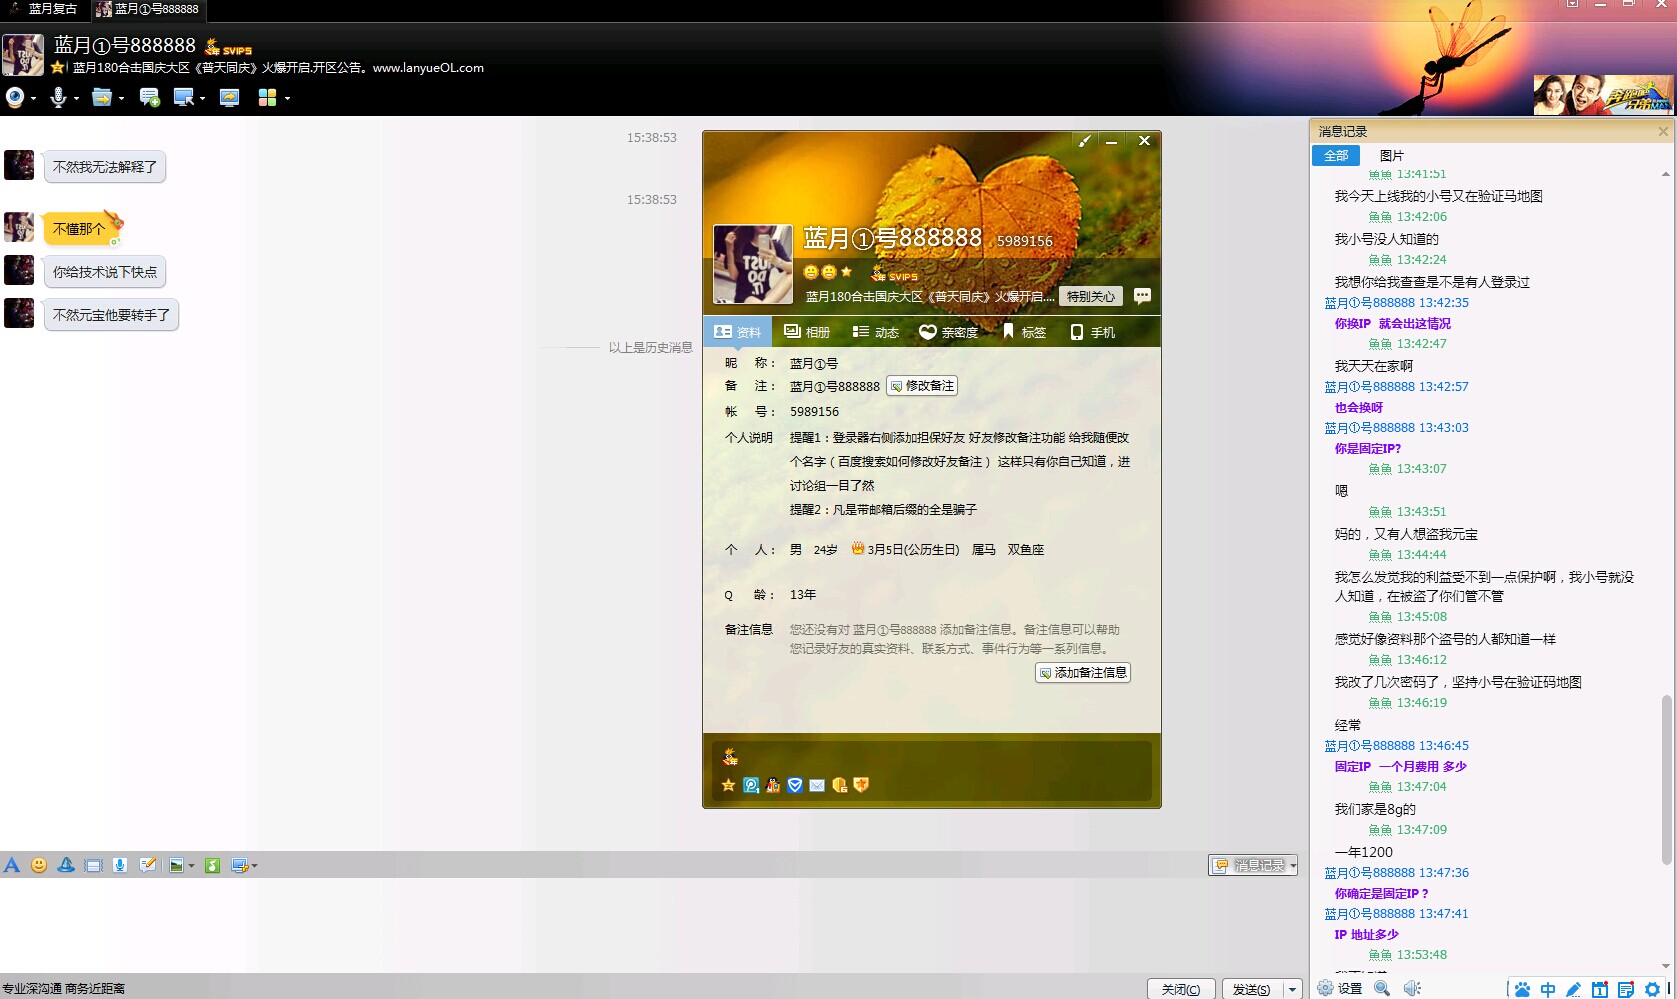Toggle the 特别关心 special care button

(1090, 296)
